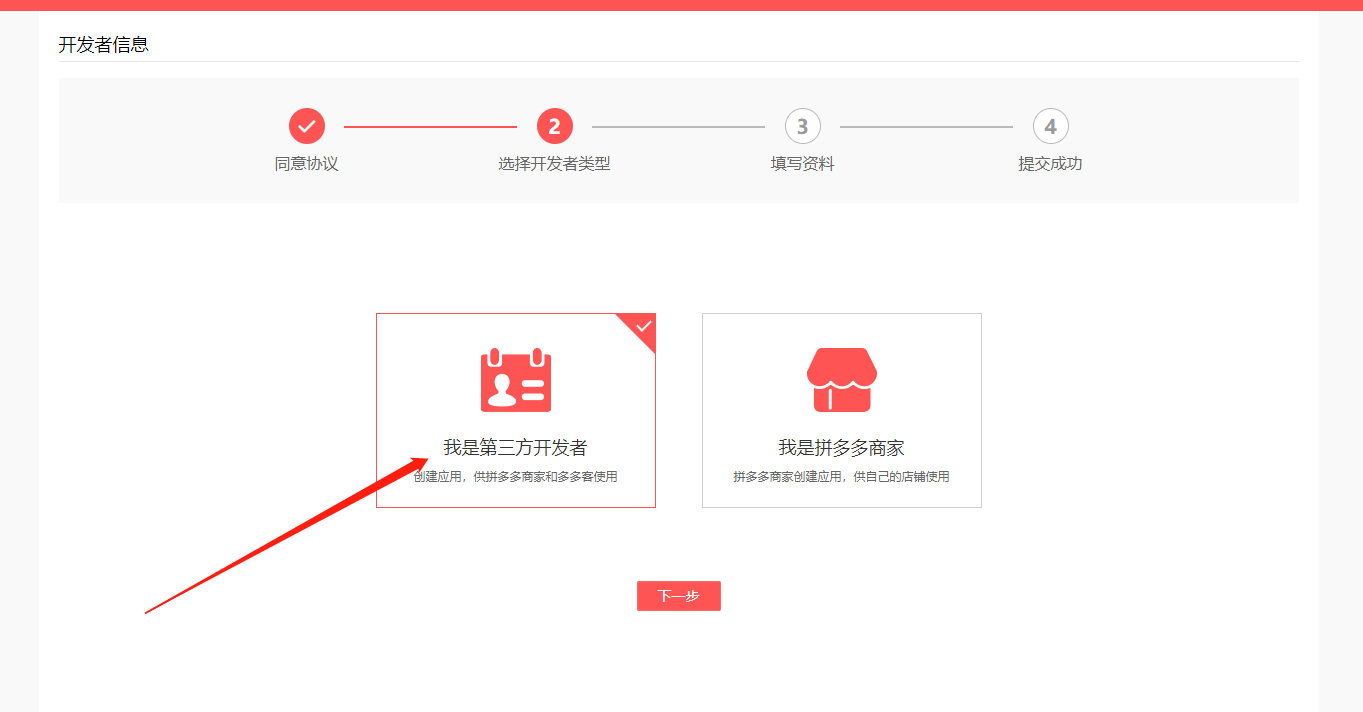This screenshot has height=712, width=1363.
Task: Click the 填写资料 step label
Action: (x=803, y=164)
